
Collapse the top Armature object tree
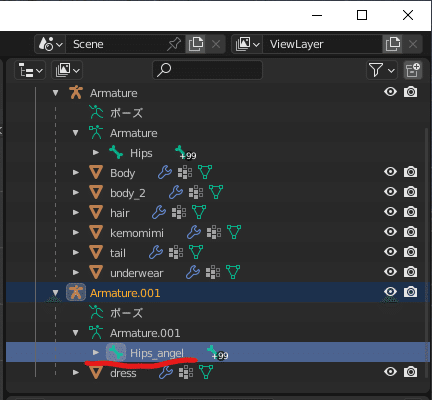55,93
